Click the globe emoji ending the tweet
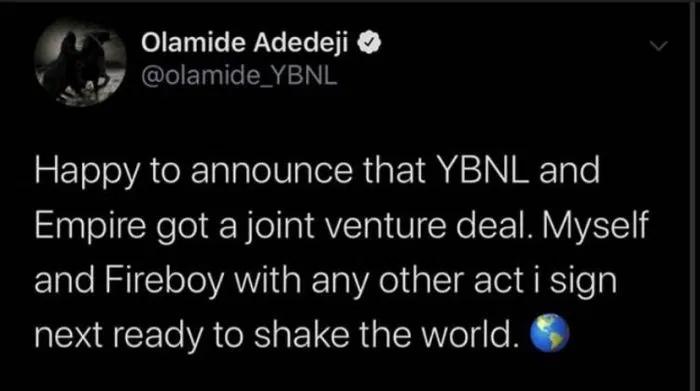700x391 pixels. 549,333
